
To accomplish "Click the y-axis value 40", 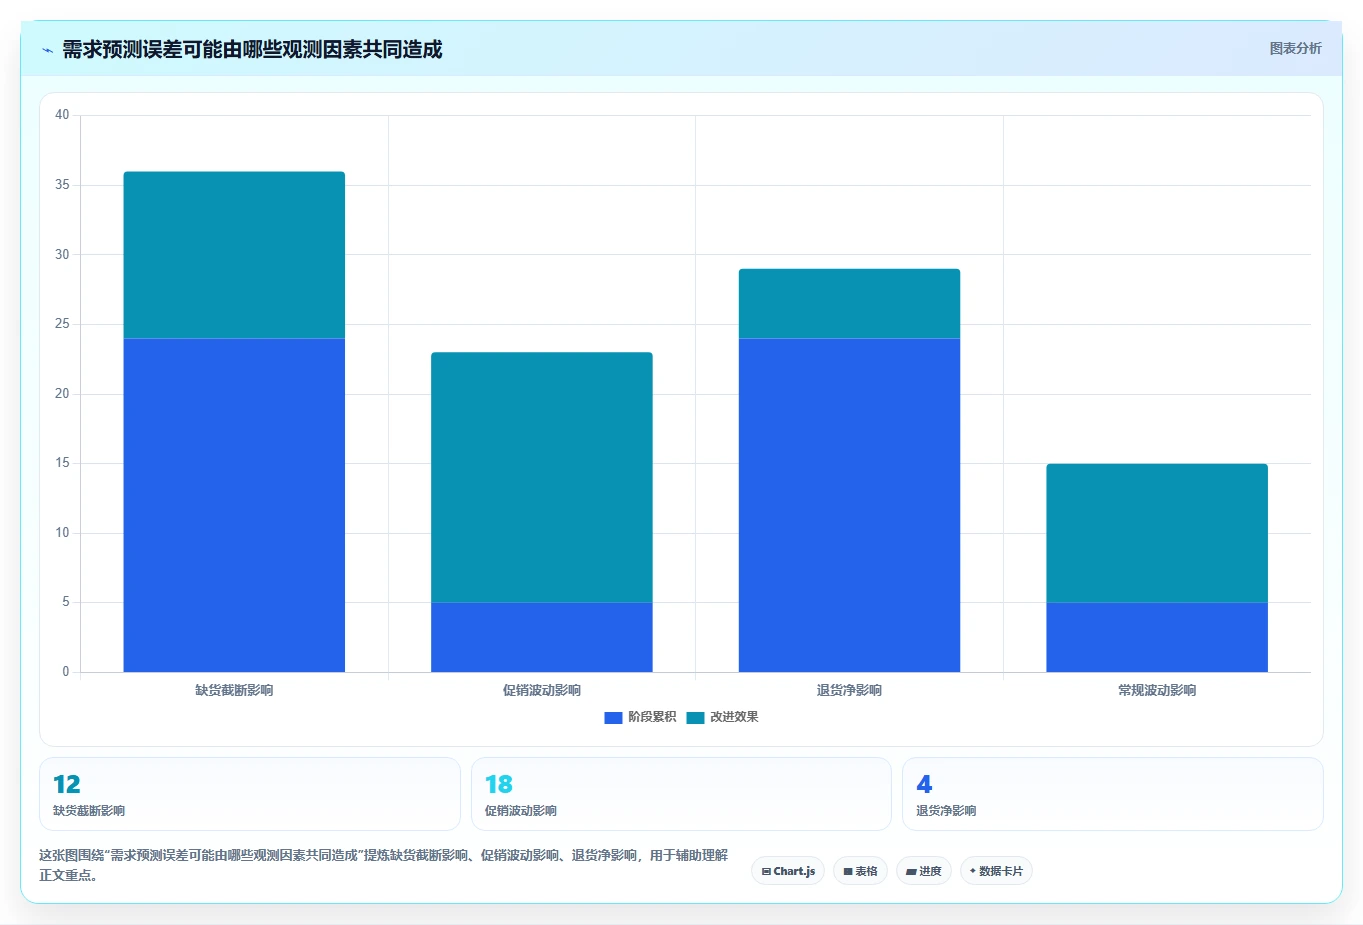I will coord(62,115).
